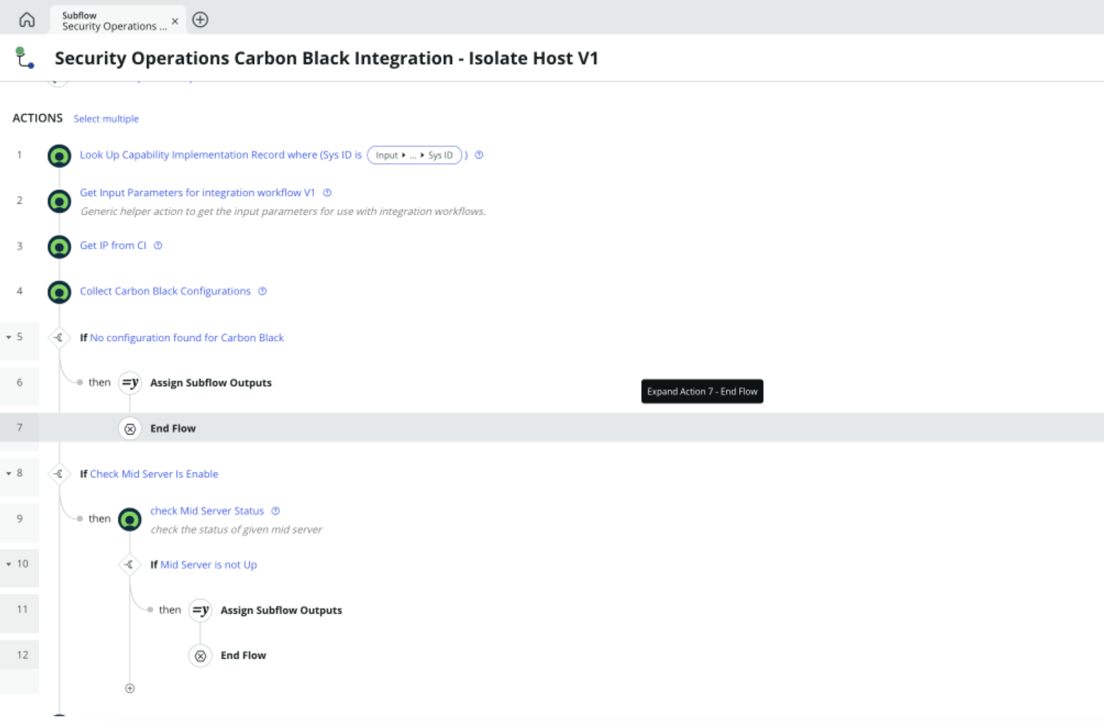The width and height of the screenshot is (1104, 721).
Task: Open step 6 Assign Subflow Outputs
Action: click(x=211, y=383)
